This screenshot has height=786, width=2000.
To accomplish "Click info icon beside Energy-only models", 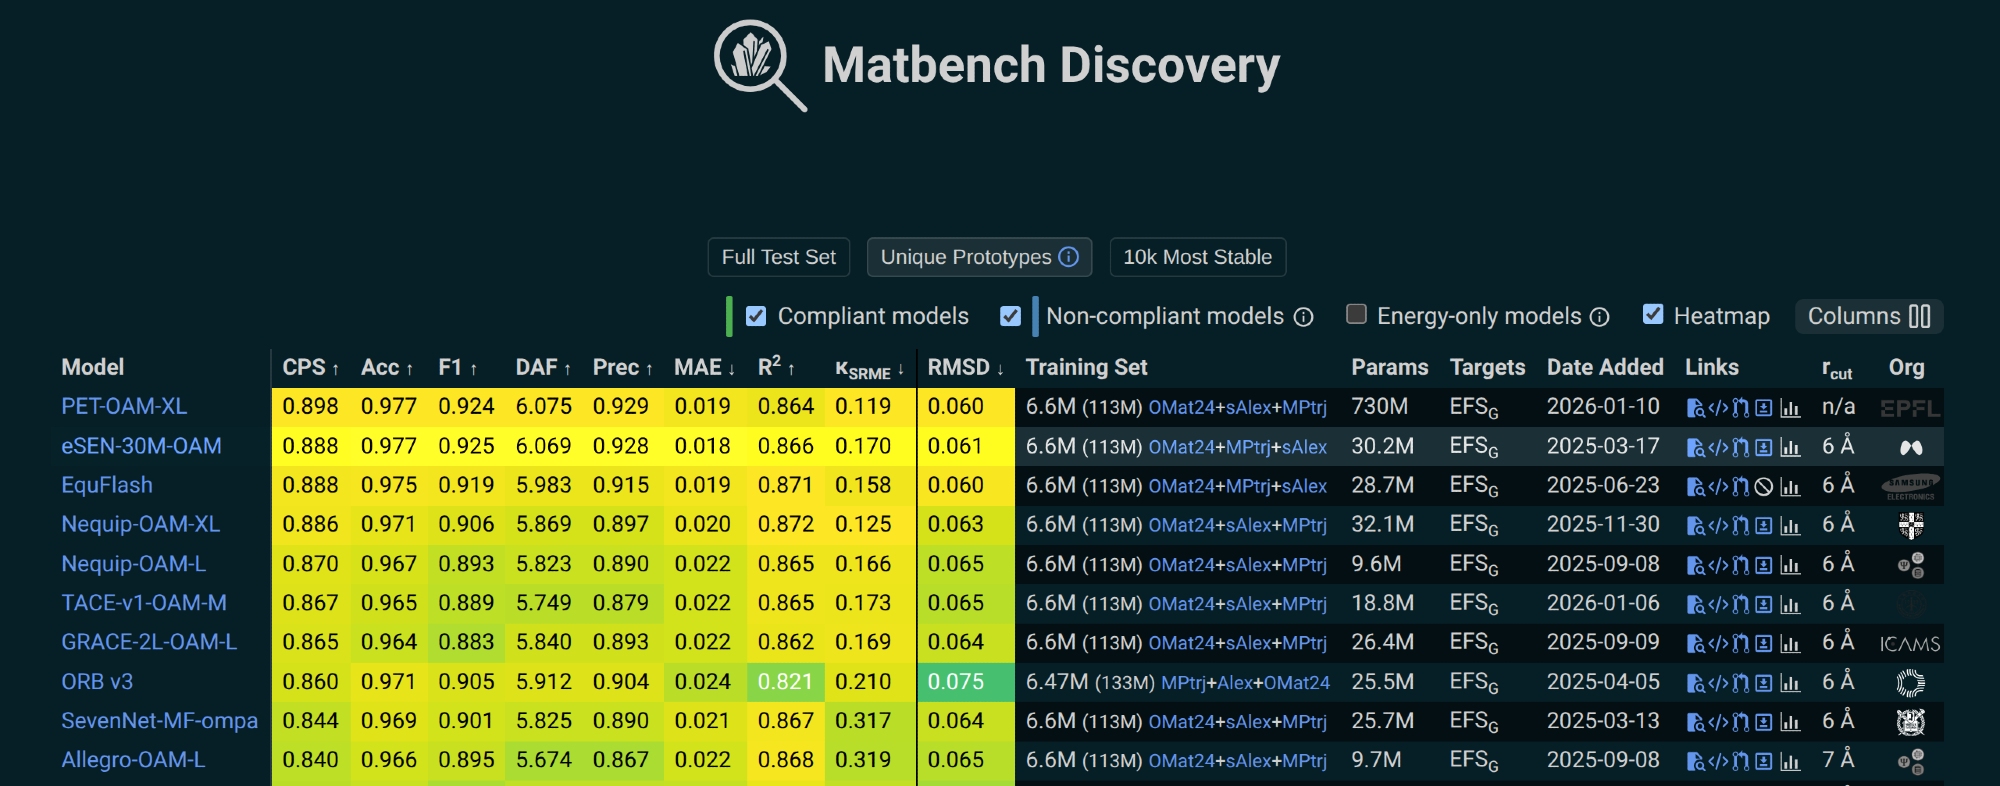I will (x=1600, y=317).
